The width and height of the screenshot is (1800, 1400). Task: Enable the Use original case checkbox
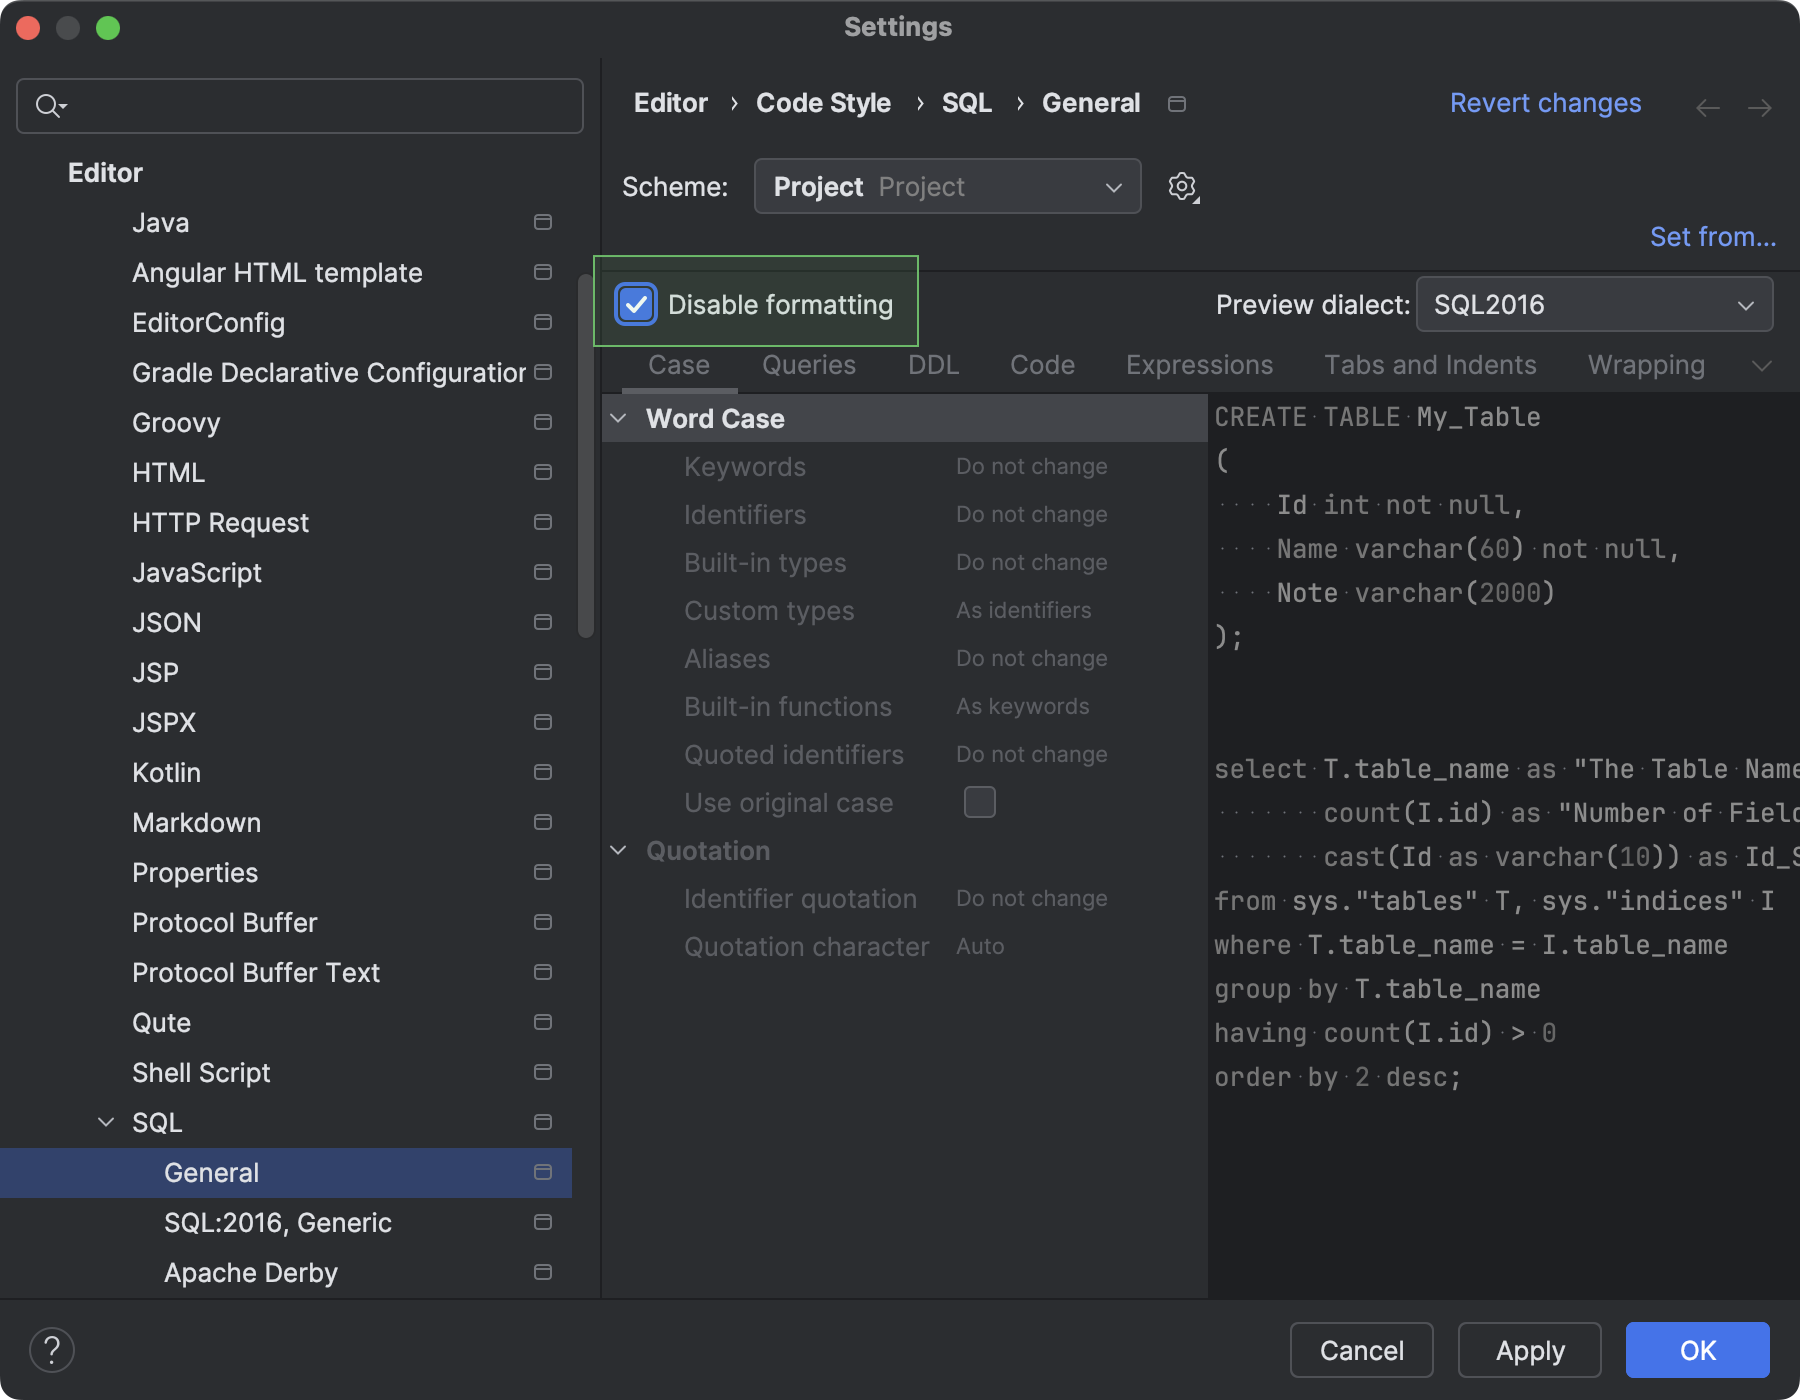tap(980, 801)
